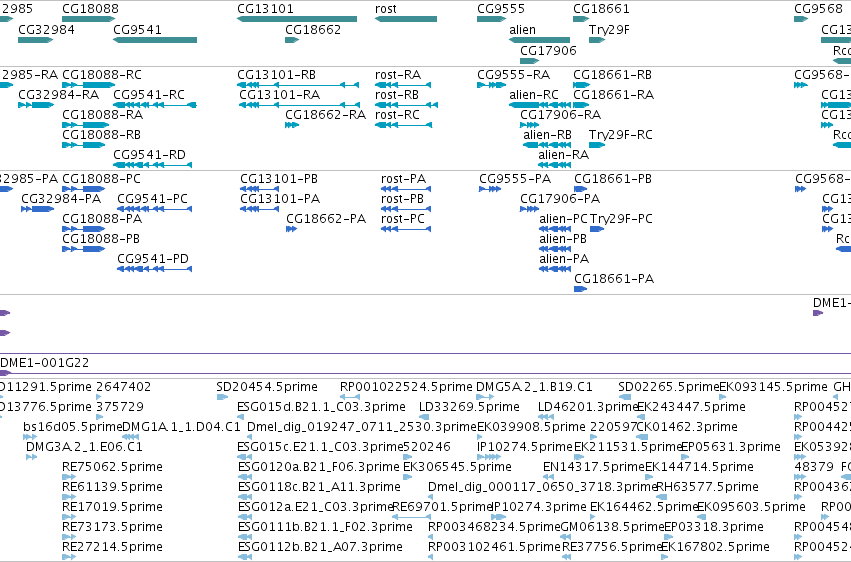Screen dimensions: 851x562
Task: Select the DME1-001G22 clone label
Action: 45,362
